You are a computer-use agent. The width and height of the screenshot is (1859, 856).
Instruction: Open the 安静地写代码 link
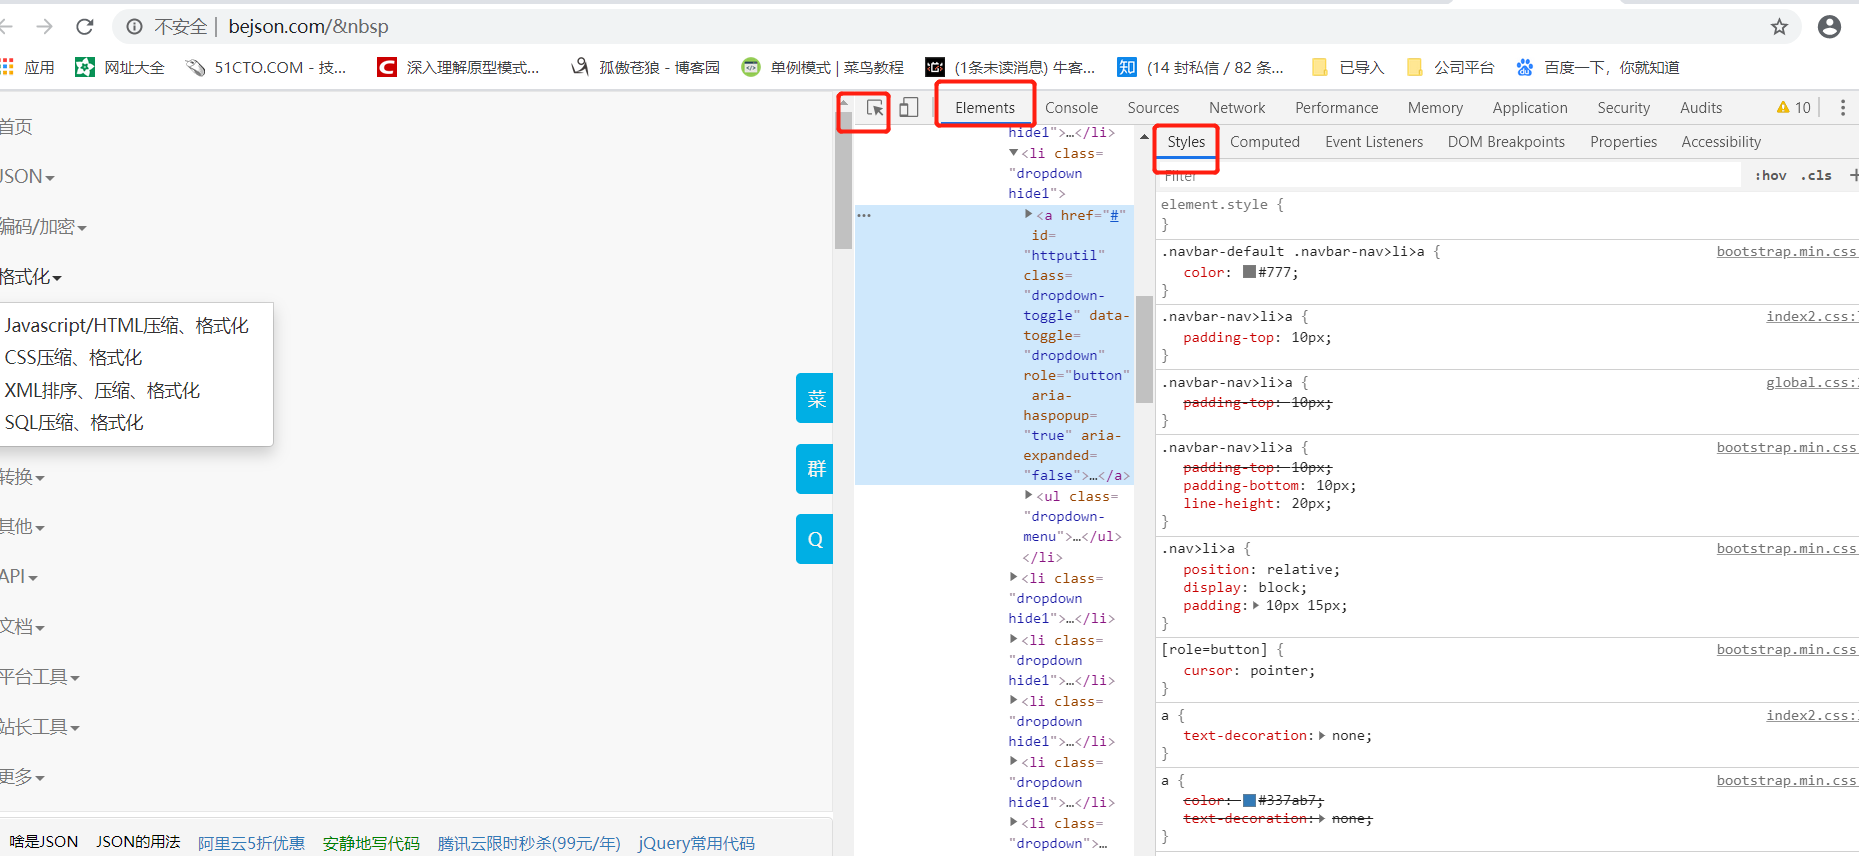tap(371, 843)
